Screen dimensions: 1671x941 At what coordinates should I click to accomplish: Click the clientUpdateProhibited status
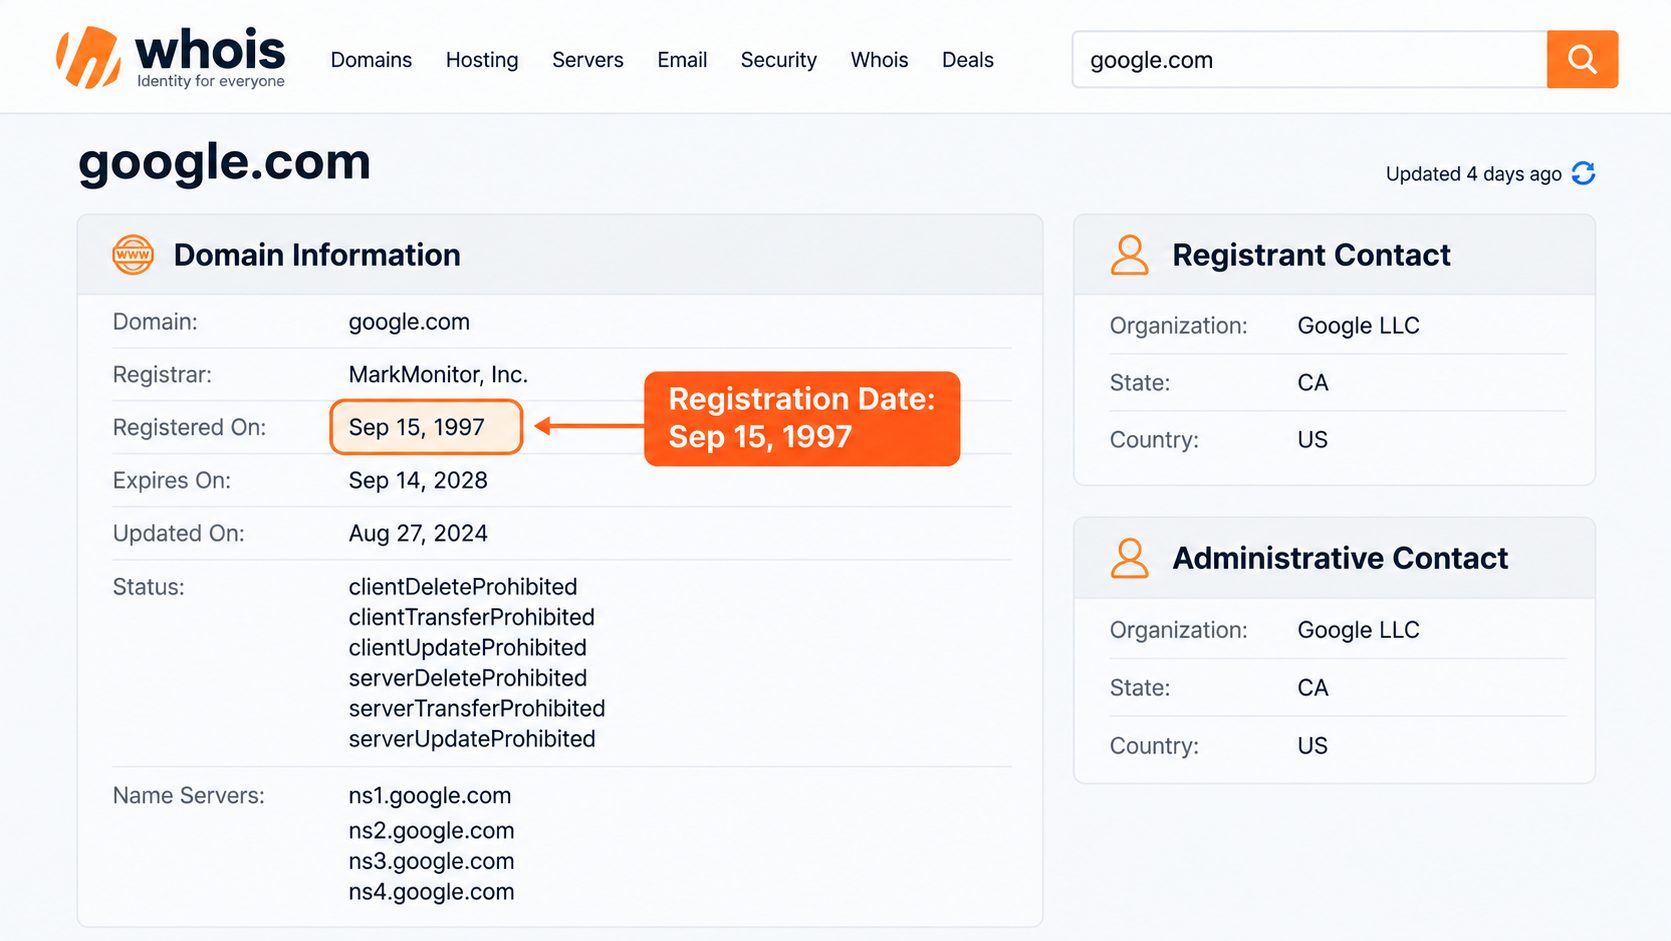[x=468, y=648]
